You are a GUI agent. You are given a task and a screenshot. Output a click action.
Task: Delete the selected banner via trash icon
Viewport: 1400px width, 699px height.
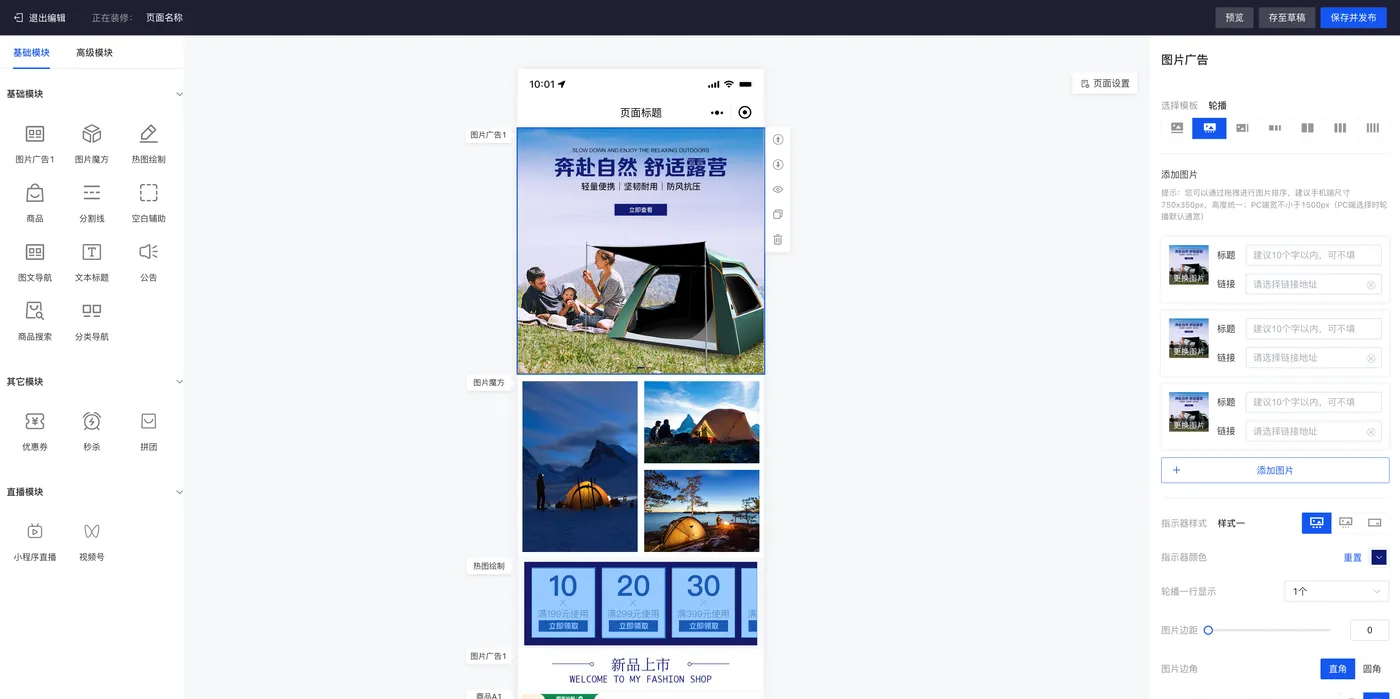[x=778, y=239]
